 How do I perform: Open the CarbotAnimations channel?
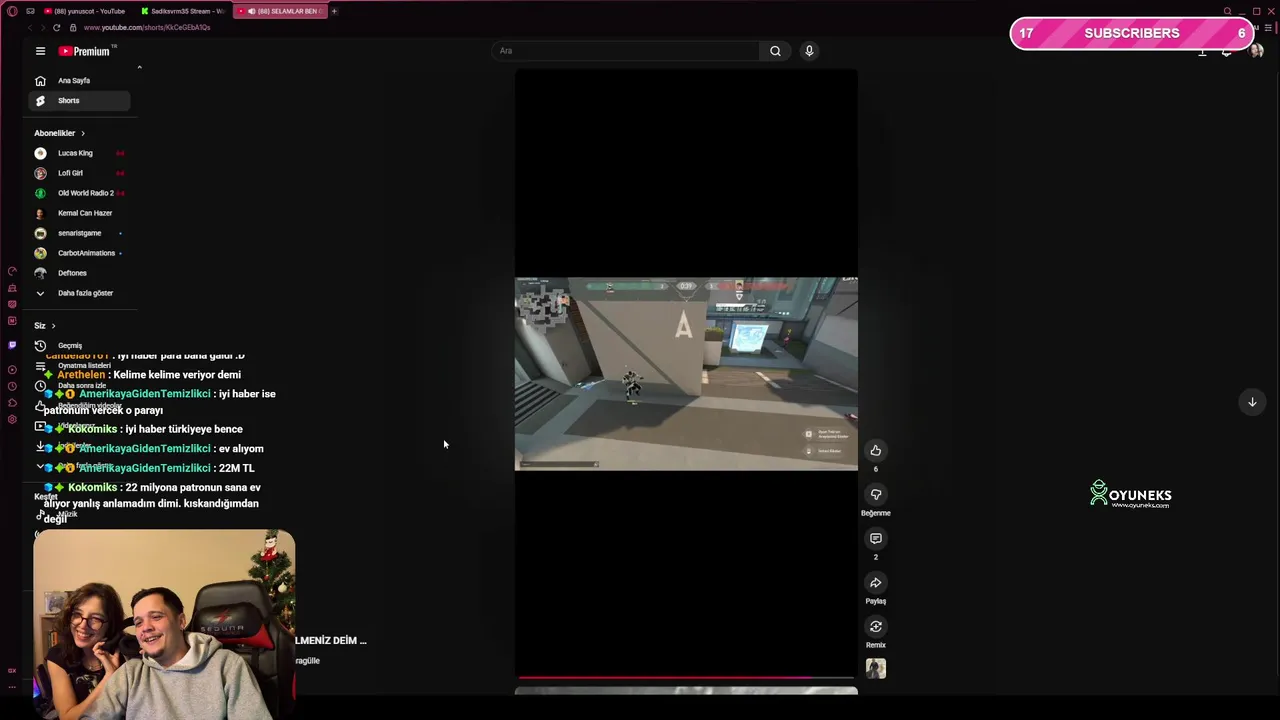click(79, 253)
